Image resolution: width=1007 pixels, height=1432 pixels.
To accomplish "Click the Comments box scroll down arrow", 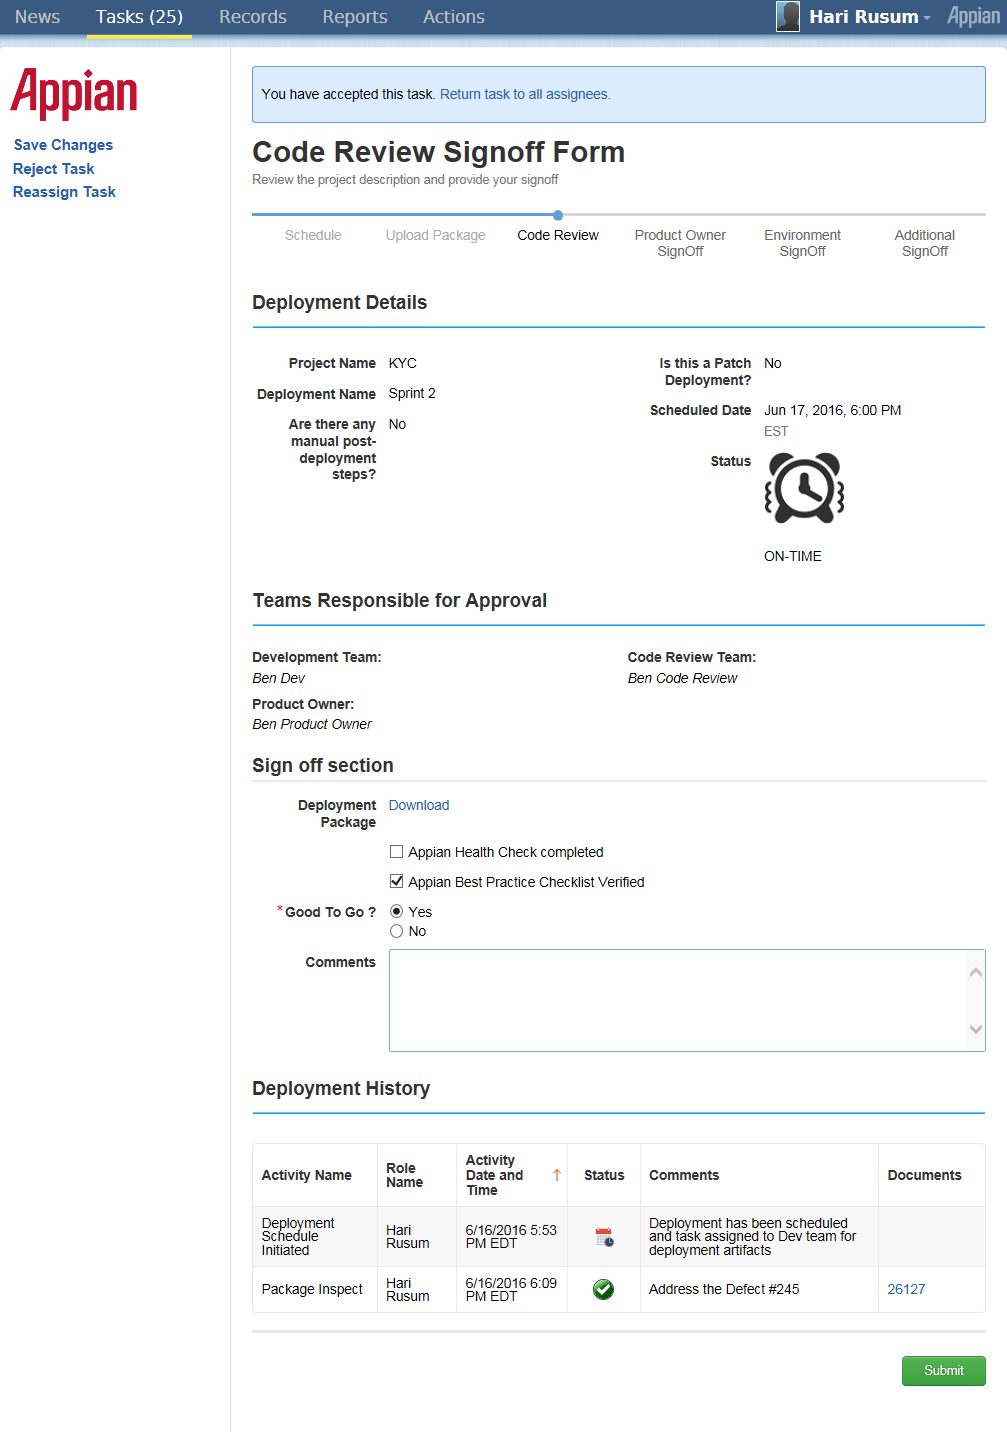I will (976, 1029).
